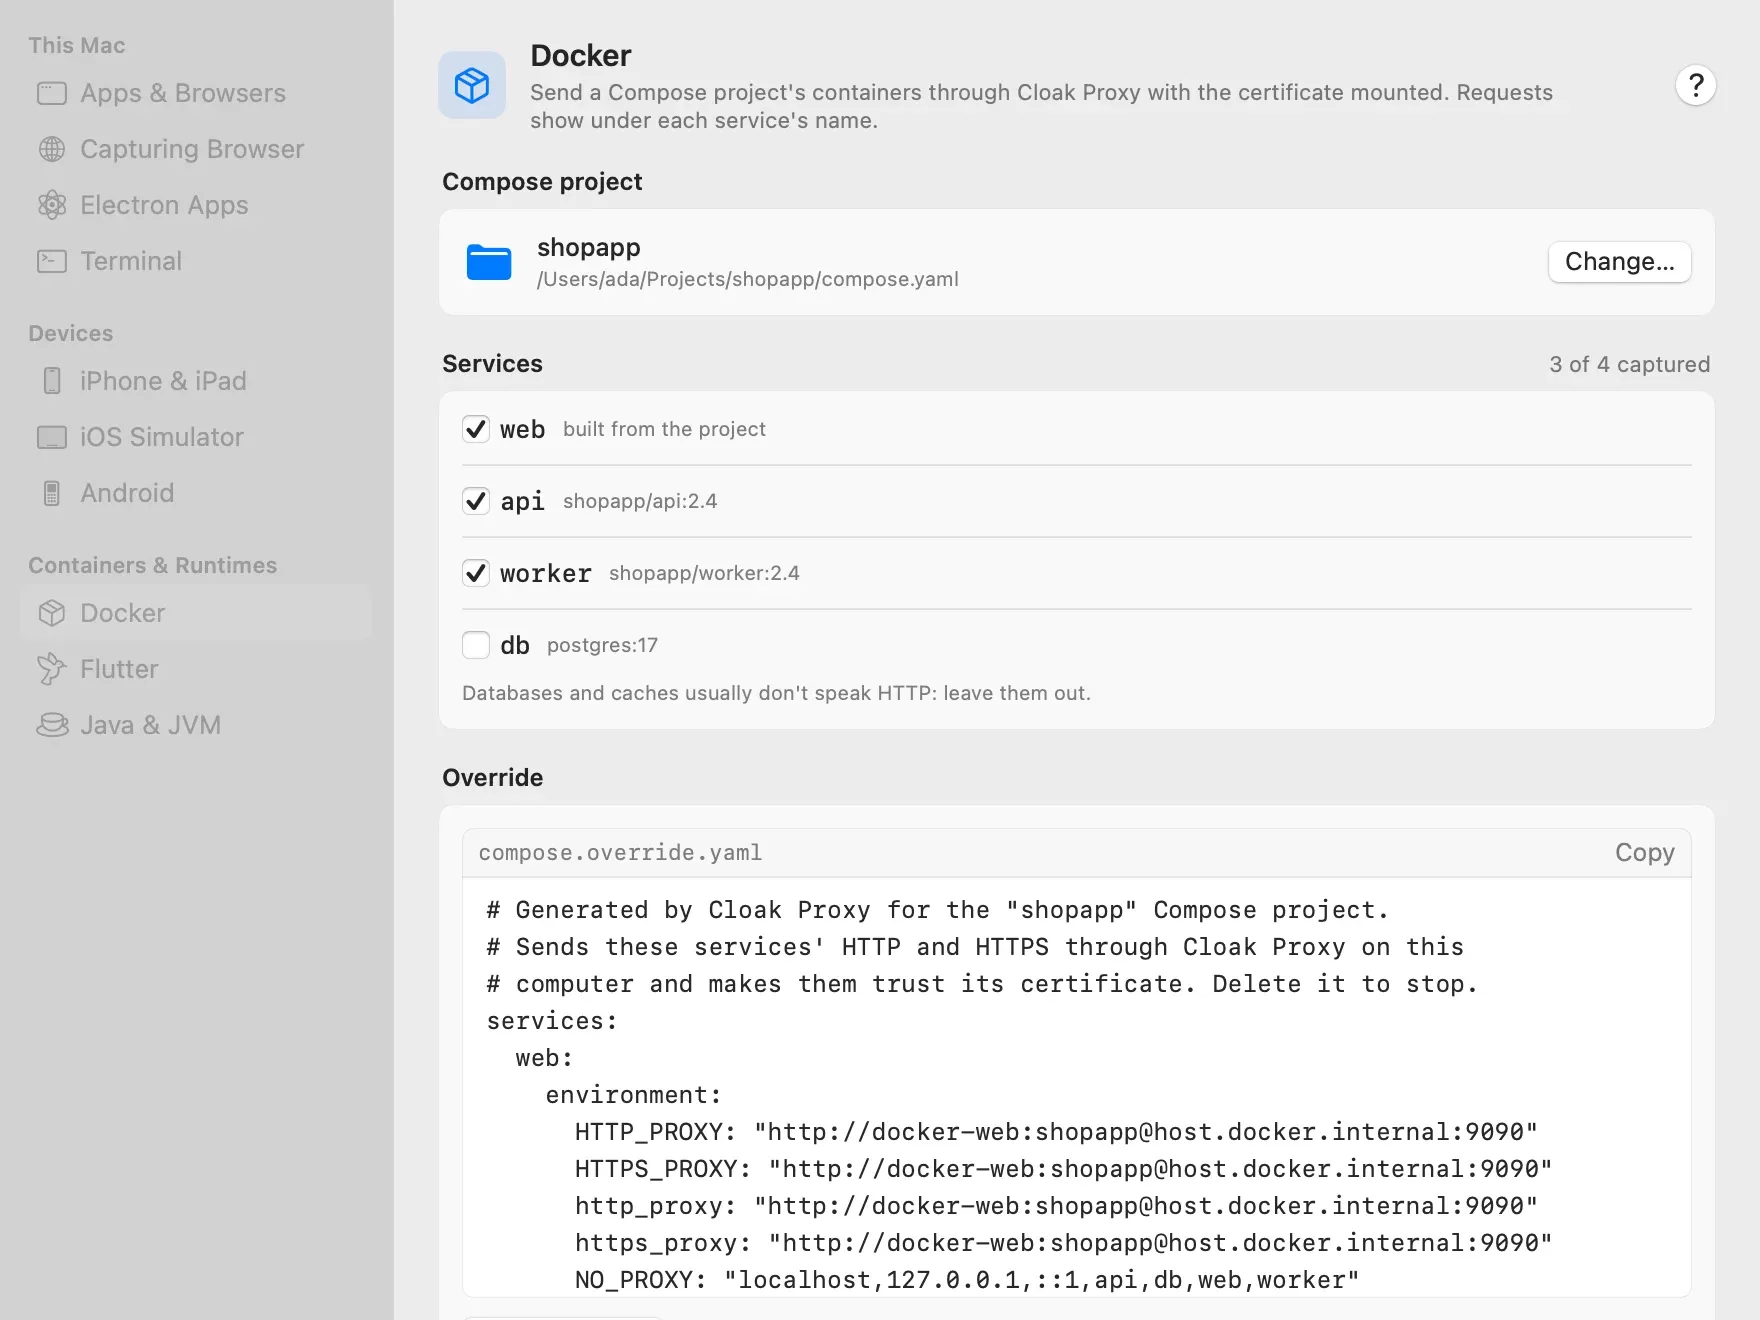Screen dimensions: 1760x1320
Task: Click 'built from the project' label
Action: click(664, 429)
